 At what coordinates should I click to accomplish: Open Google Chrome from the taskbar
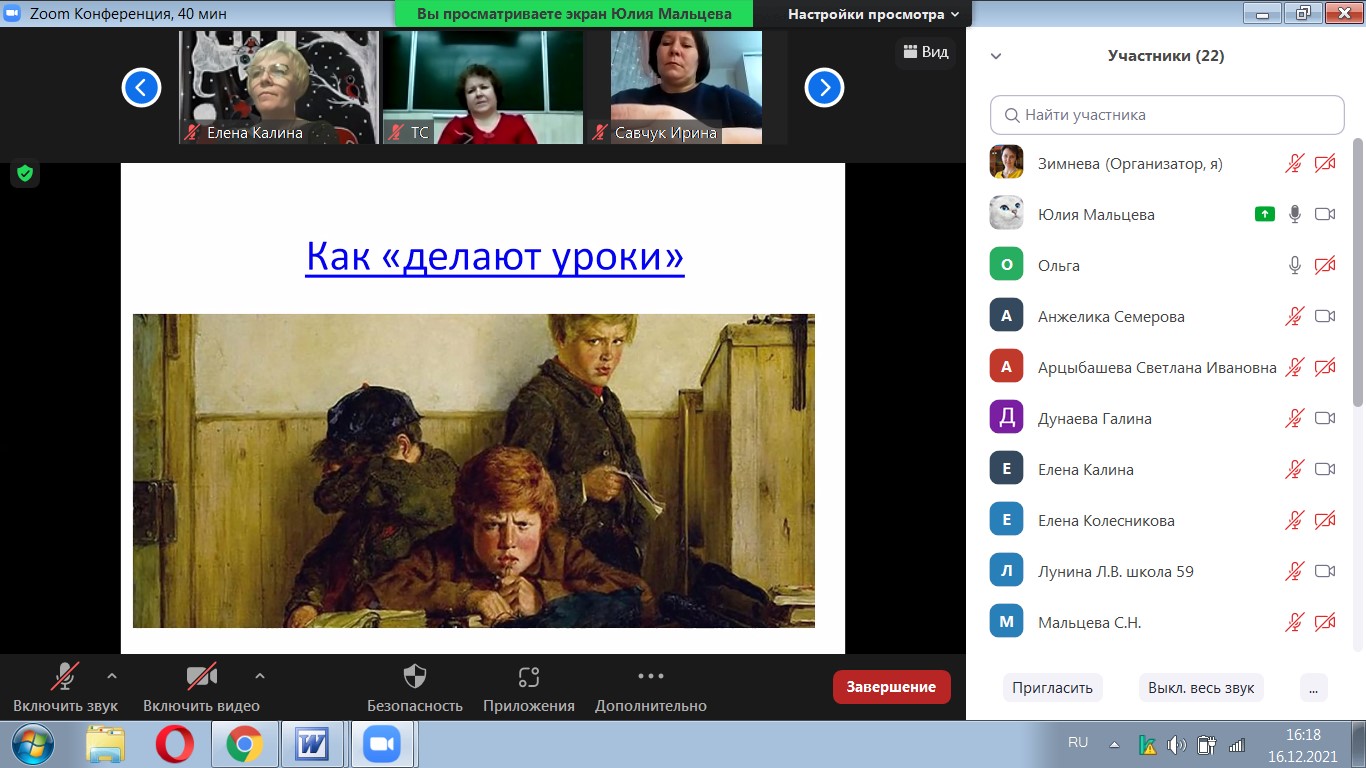244,744
